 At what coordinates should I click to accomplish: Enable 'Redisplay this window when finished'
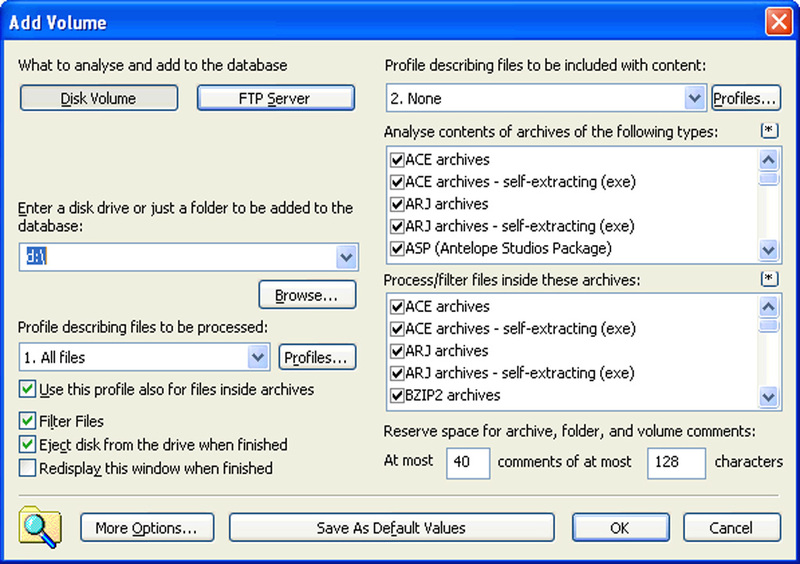[28, 468]
